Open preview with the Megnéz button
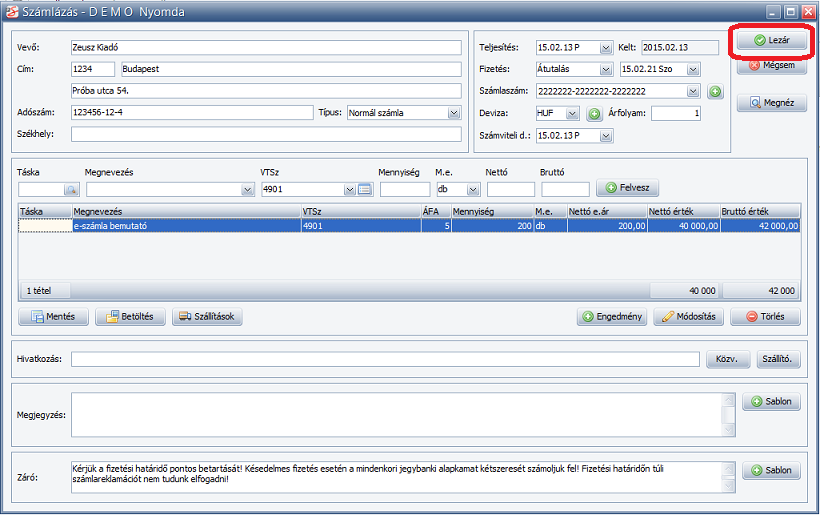The height and width of the screenshot is (515, 820). (x=772, y=102)
